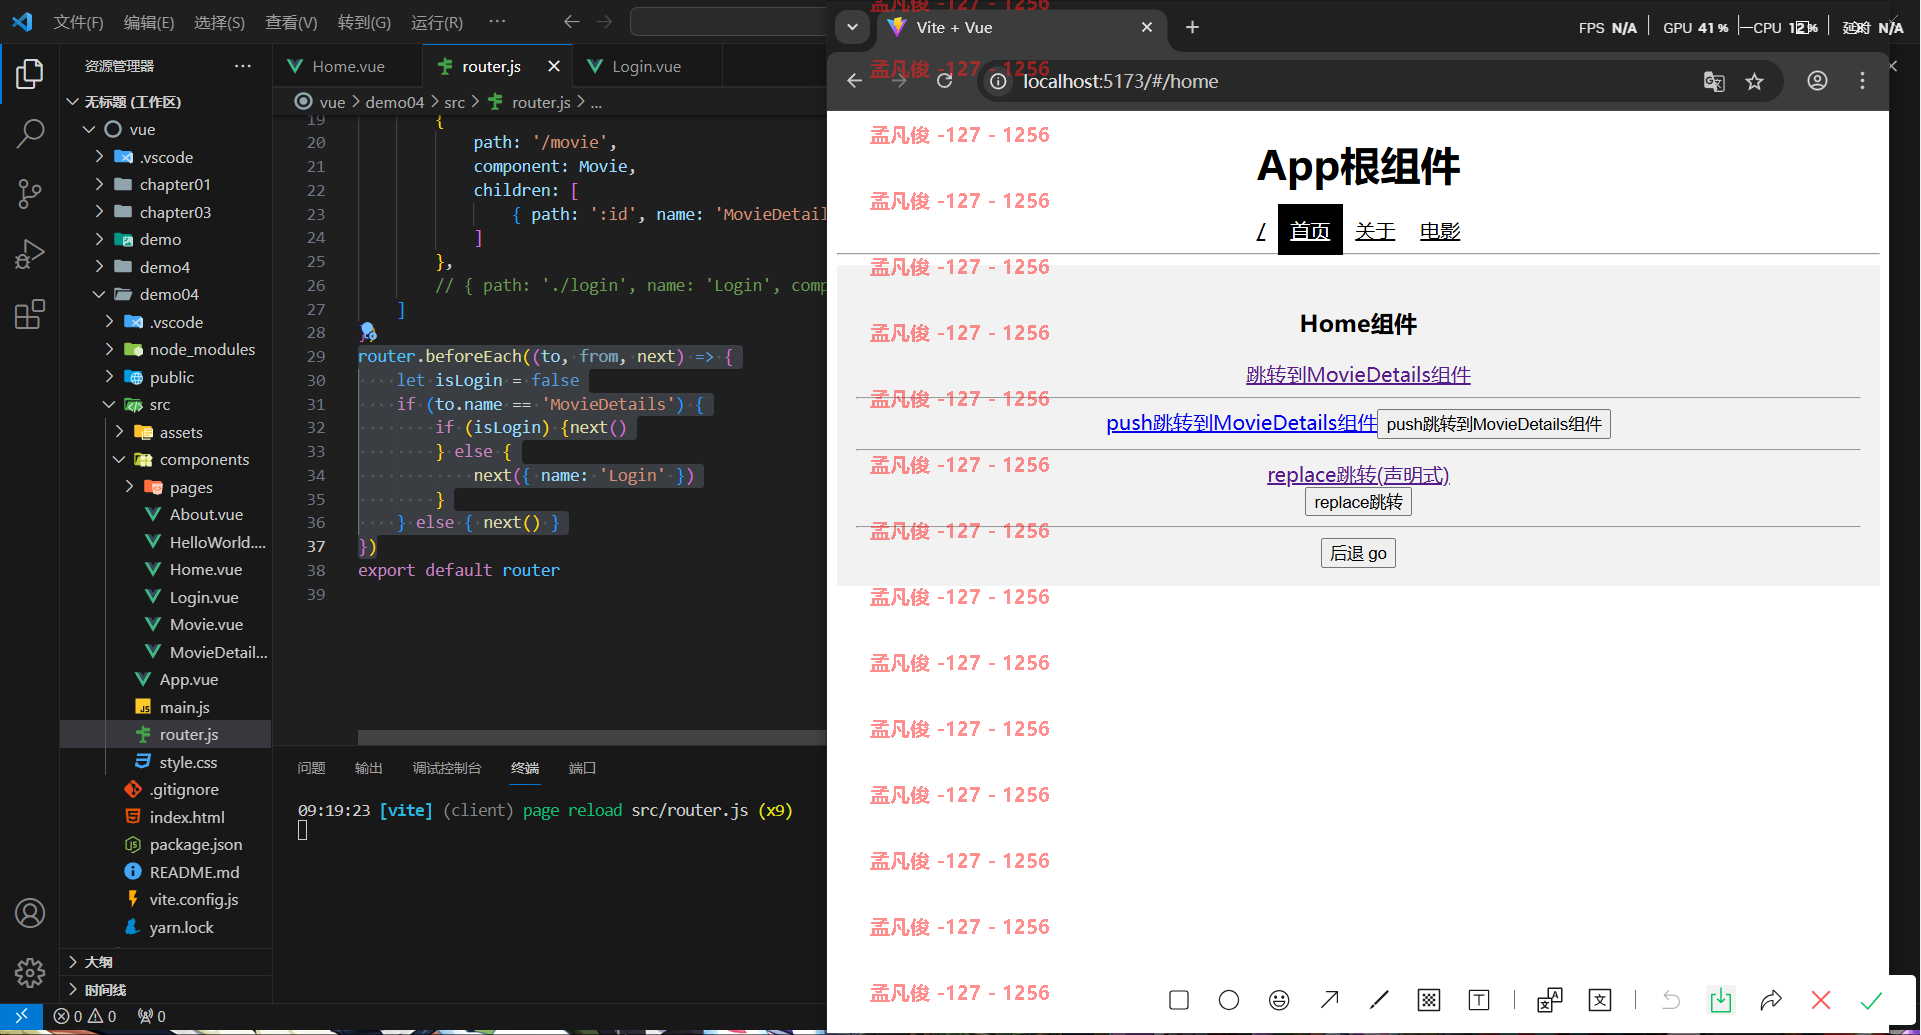Expand the 大纲 outline section

point(98,962)
